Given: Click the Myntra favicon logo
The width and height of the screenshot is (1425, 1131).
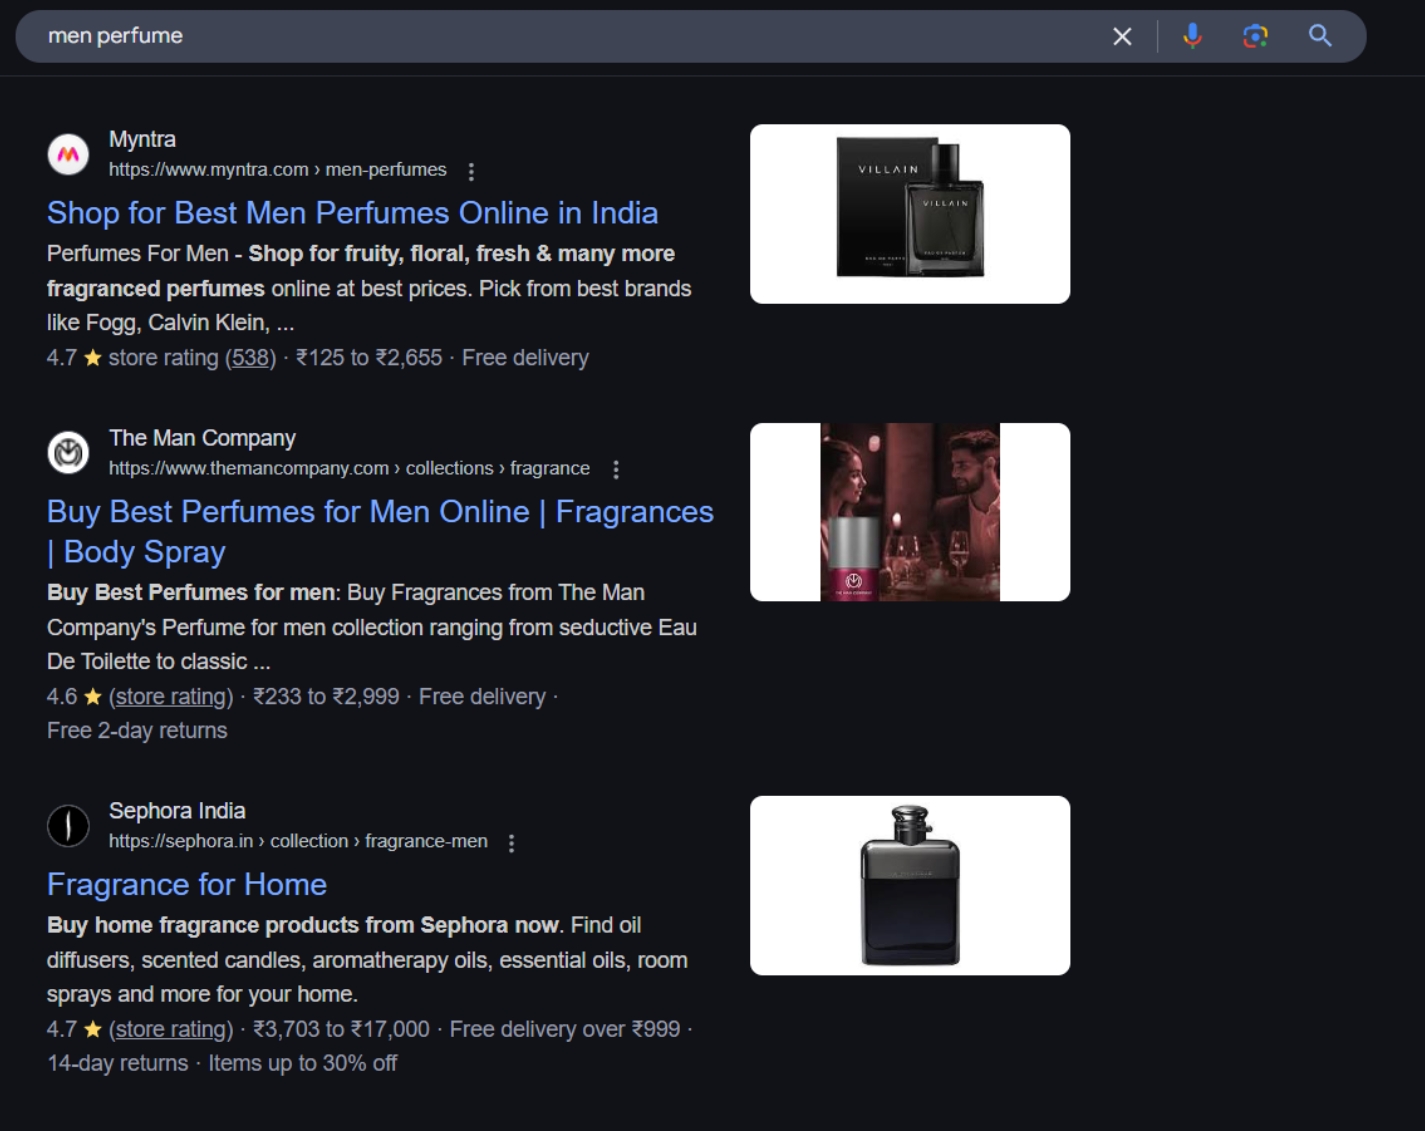Looking at the screenshot, I should click(68, 154).
